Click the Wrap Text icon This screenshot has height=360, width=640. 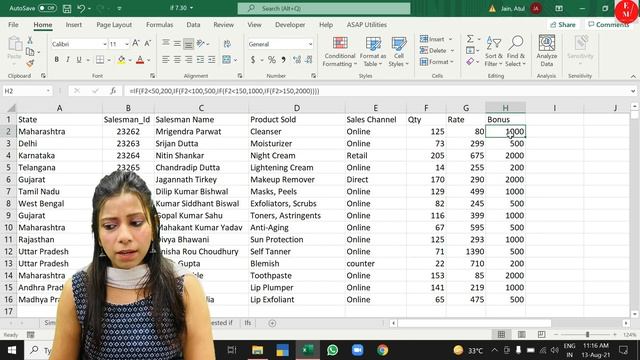coord(227,44)
